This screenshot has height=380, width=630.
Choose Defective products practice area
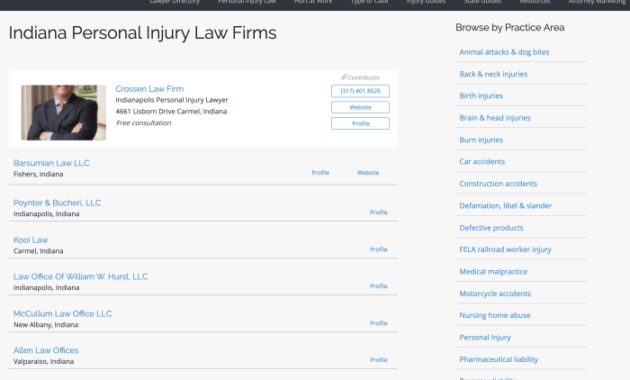coord(491,228)
